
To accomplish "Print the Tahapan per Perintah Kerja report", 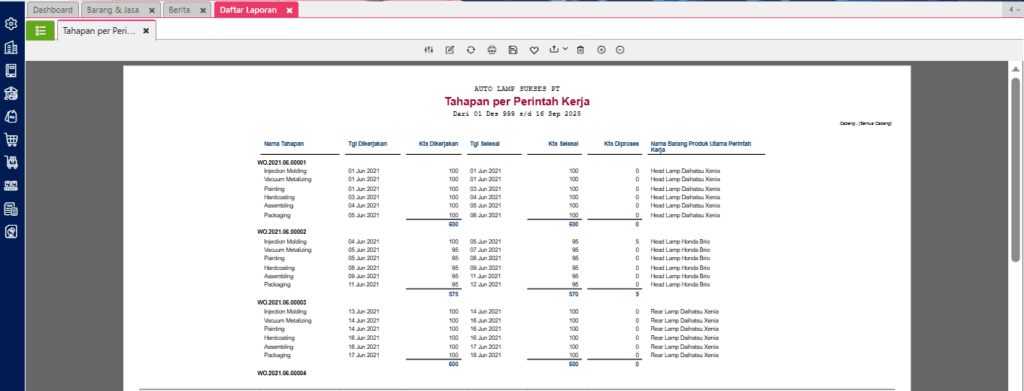I will tap(492, 50).
